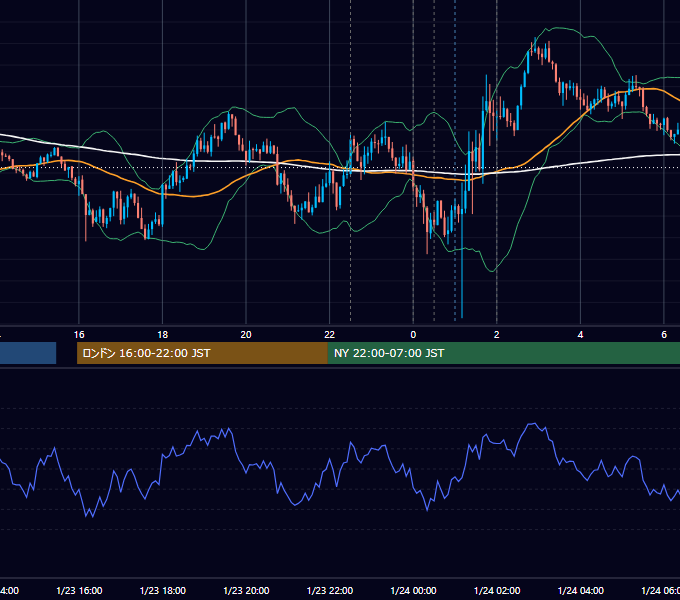Select the hour label 4 on chart axis
This screenshot has width=680, height=600.
(x=580, y=334)
